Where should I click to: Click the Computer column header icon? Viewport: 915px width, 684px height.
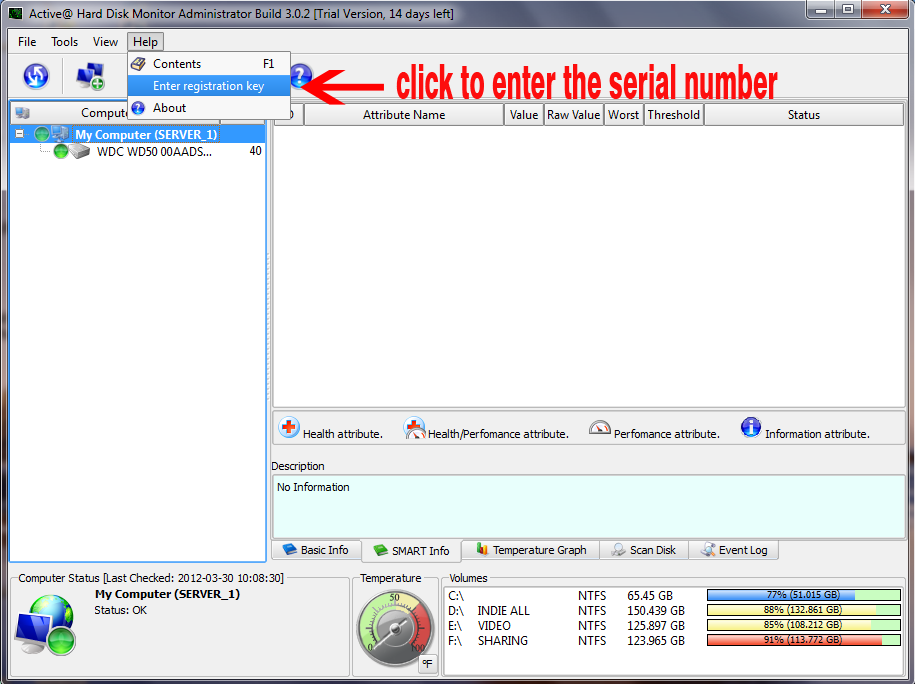[x=23, y=113]
